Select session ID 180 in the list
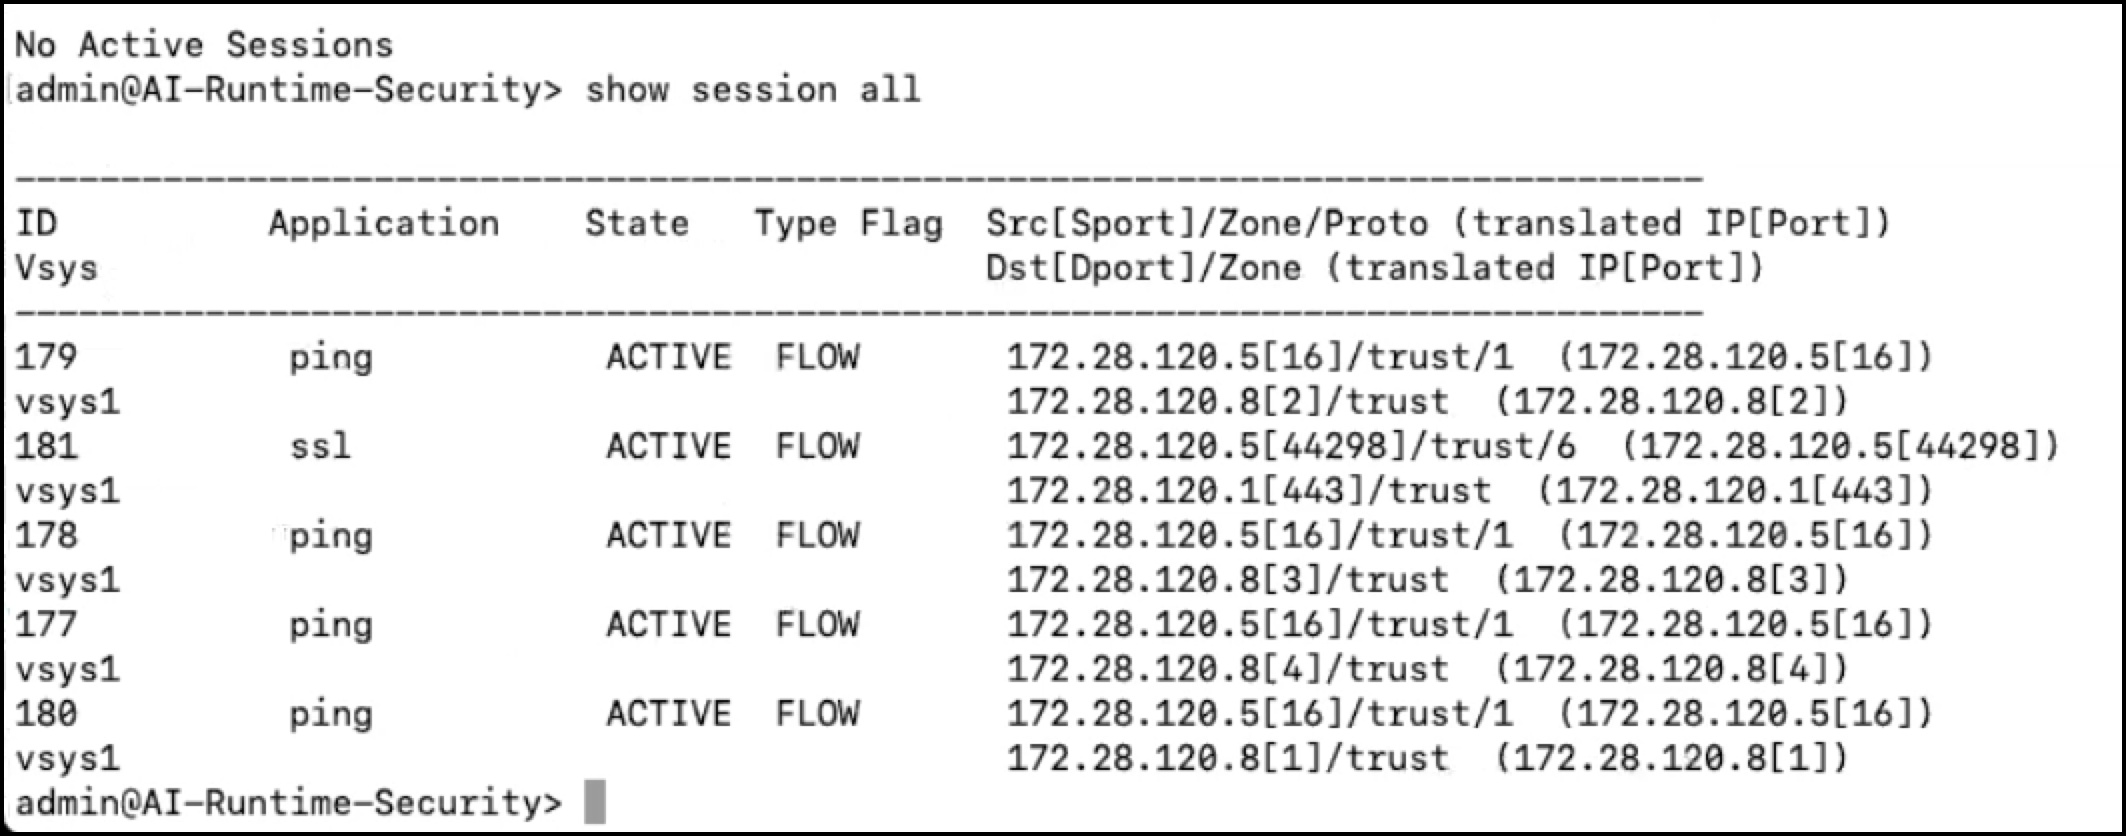Screen dimensions: 2126x836 click(x=46, y=713)
